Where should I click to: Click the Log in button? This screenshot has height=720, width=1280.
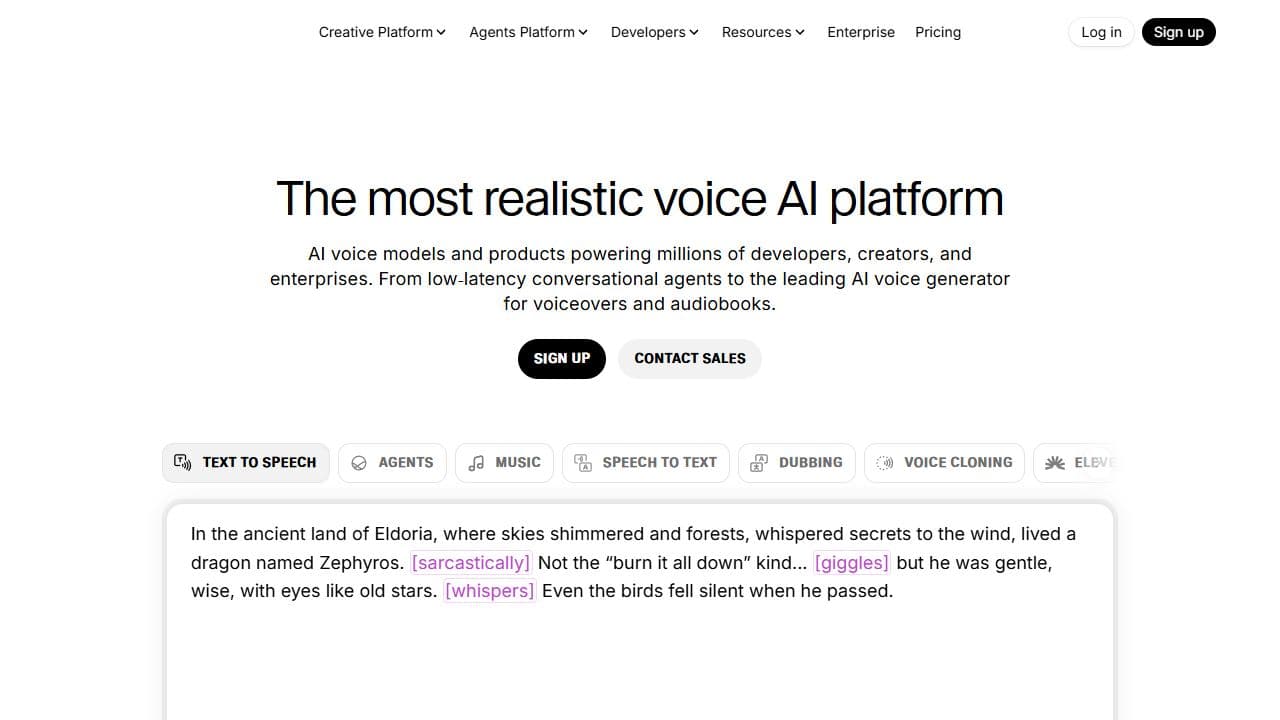tap(1101, 32)
